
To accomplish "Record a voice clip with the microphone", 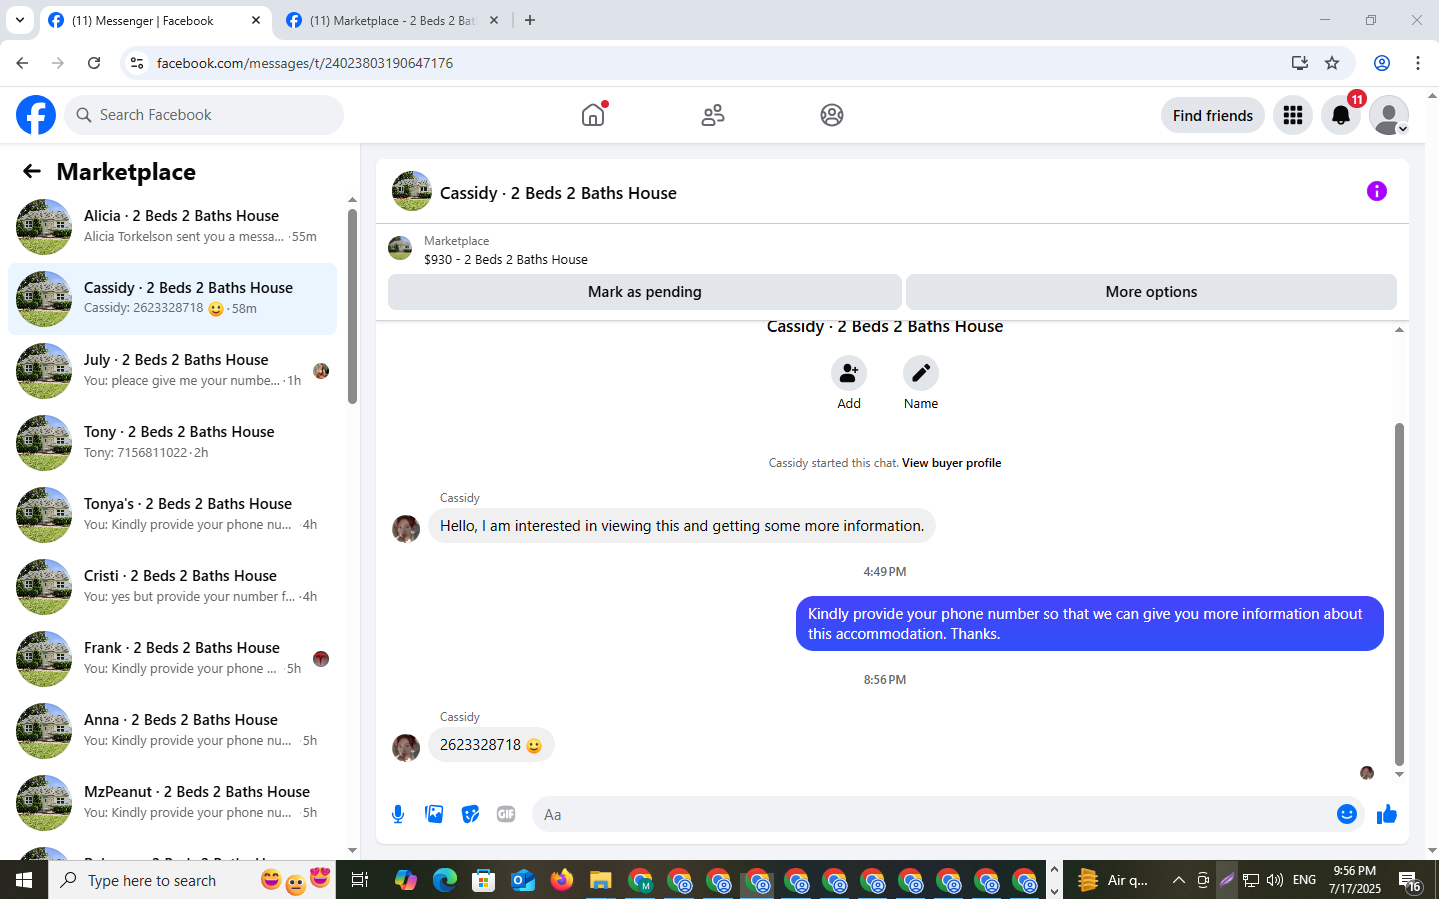I will point(398,814).
